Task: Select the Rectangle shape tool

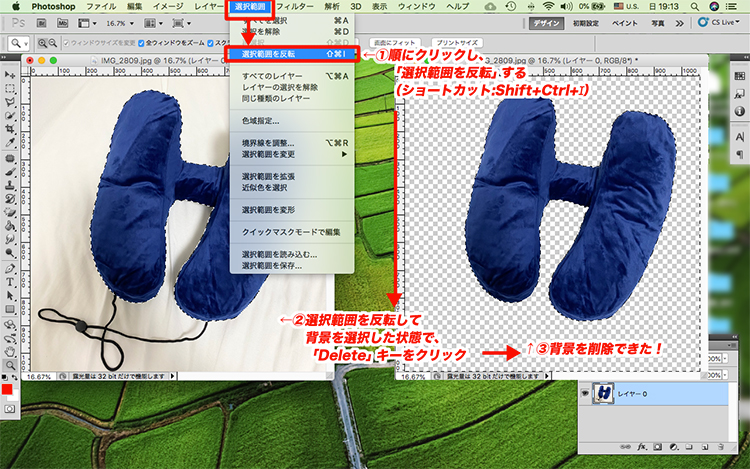Action: (10, 309)
